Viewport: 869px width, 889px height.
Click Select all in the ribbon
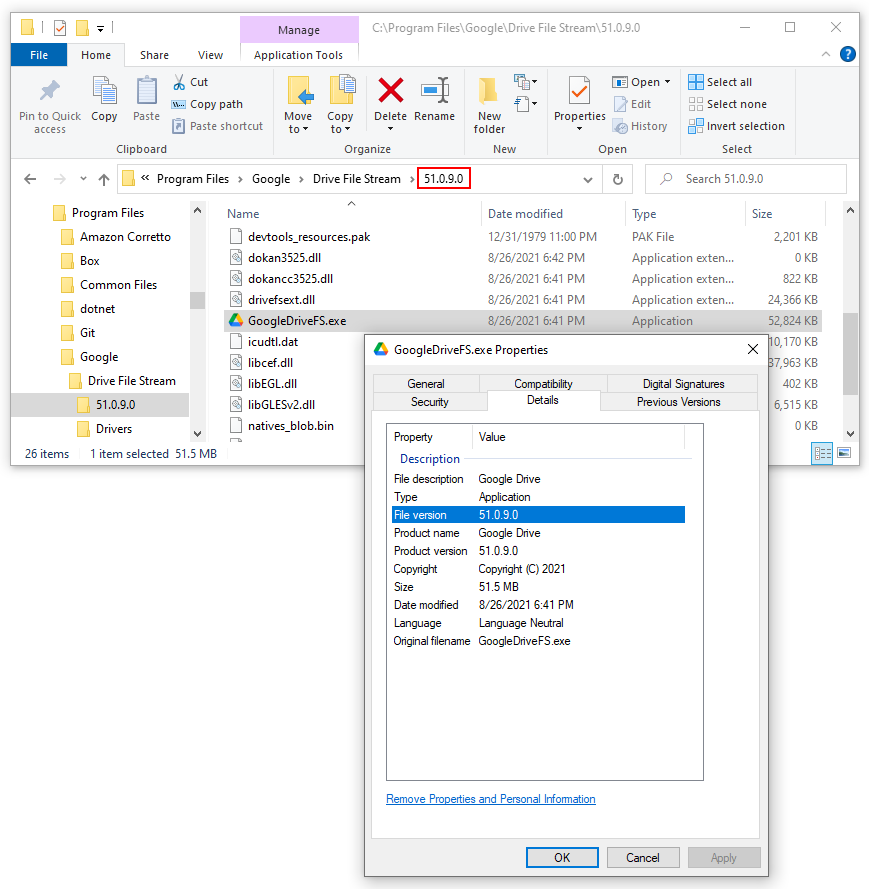click(720, 82)
